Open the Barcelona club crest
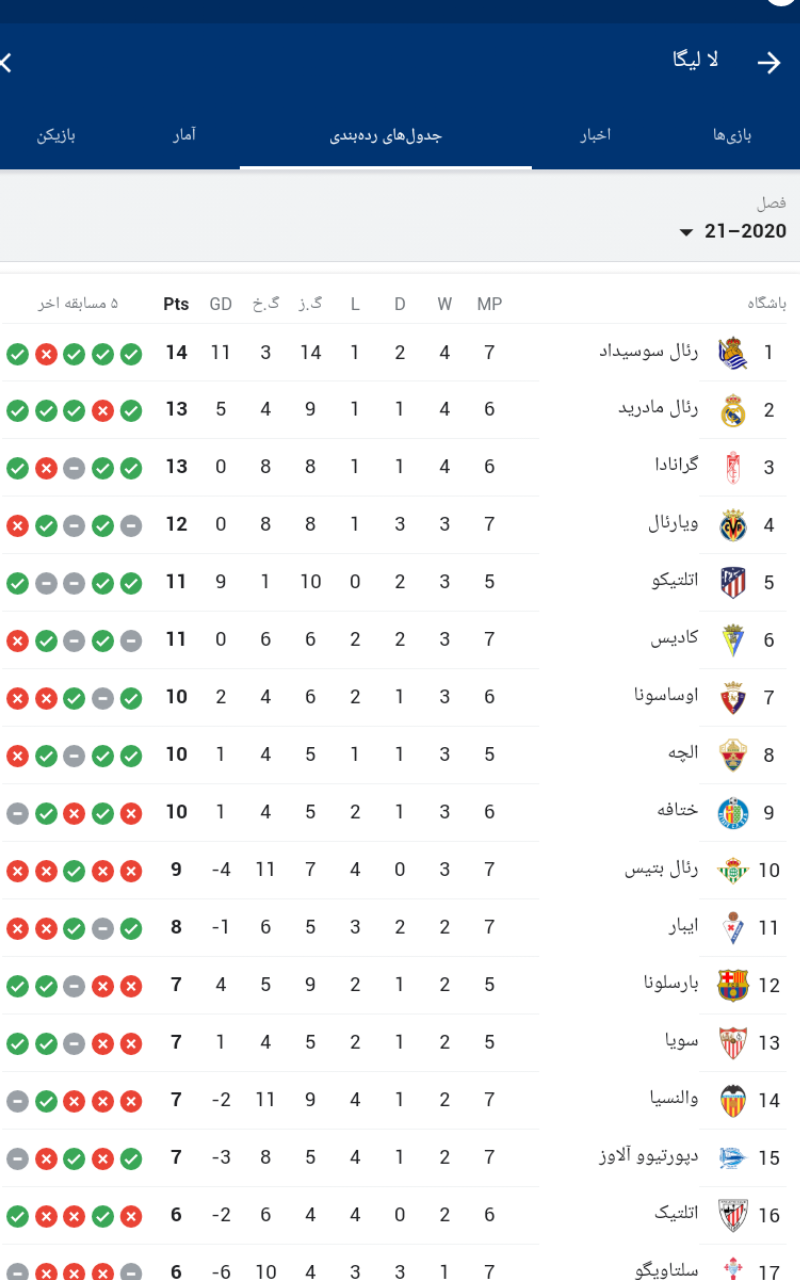The height and width of the screenshot is (1280, 800). (x=733, y=985)
